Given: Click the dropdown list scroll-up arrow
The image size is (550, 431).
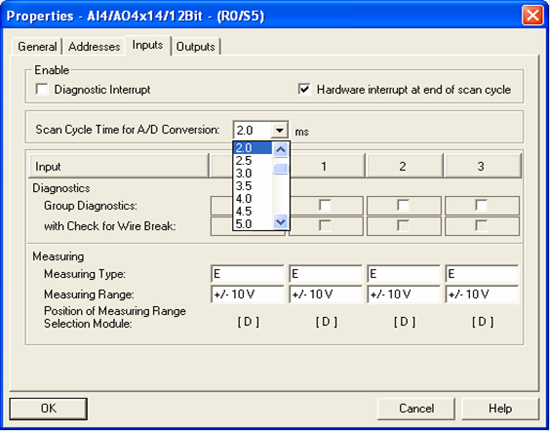Looking at the screenshot, I should (x=281, y=150).
